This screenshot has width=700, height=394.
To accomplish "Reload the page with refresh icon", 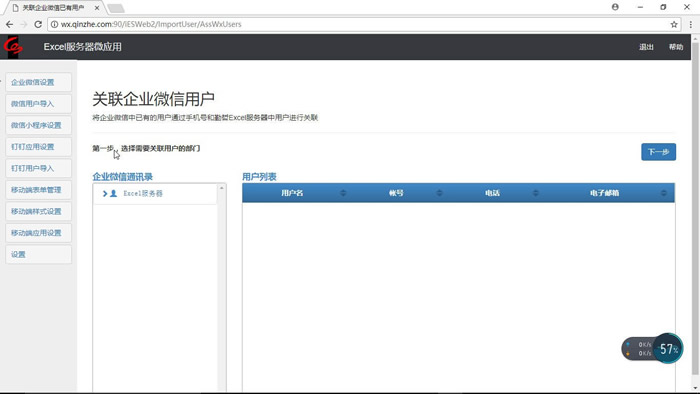I will (x=38, y=24).
